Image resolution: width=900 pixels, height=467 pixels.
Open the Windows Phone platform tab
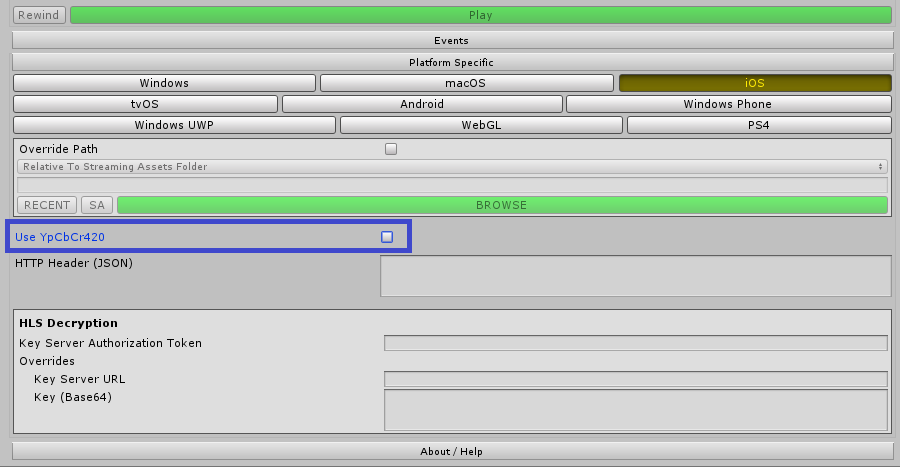tap(728, 104)
